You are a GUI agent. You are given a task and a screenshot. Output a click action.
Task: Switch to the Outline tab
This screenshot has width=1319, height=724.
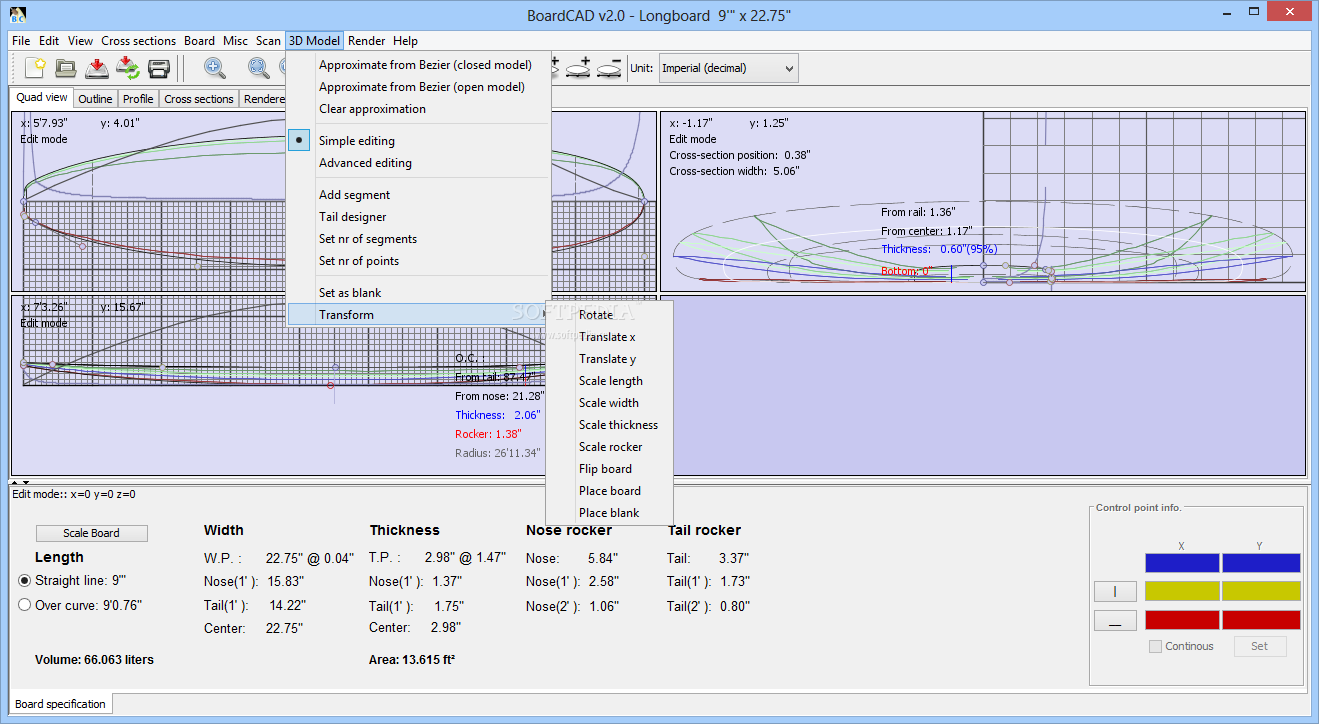(96, 99)
